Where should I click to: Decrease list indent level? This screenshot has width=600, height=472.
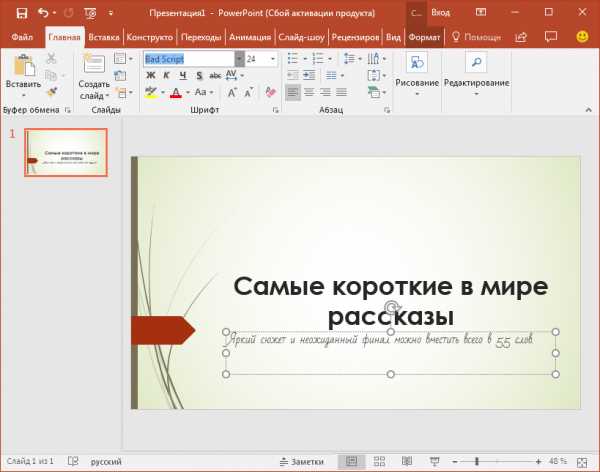pos(293,75)
